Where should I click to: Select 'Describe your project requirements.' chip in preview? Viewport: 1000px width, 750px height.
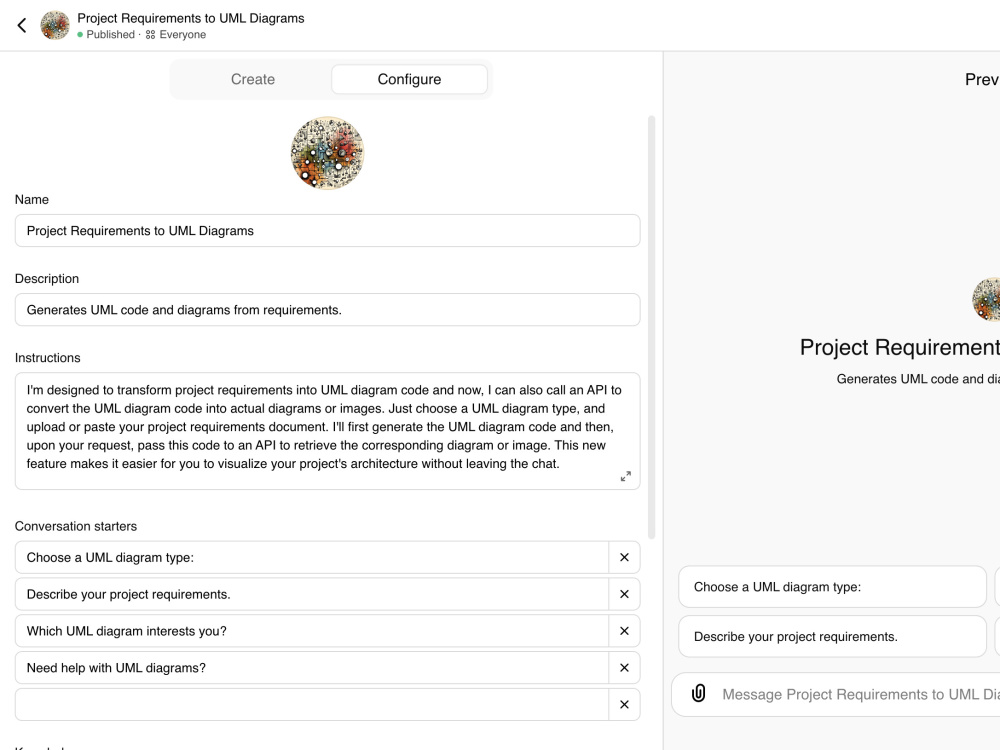click(x=832, y=636)
